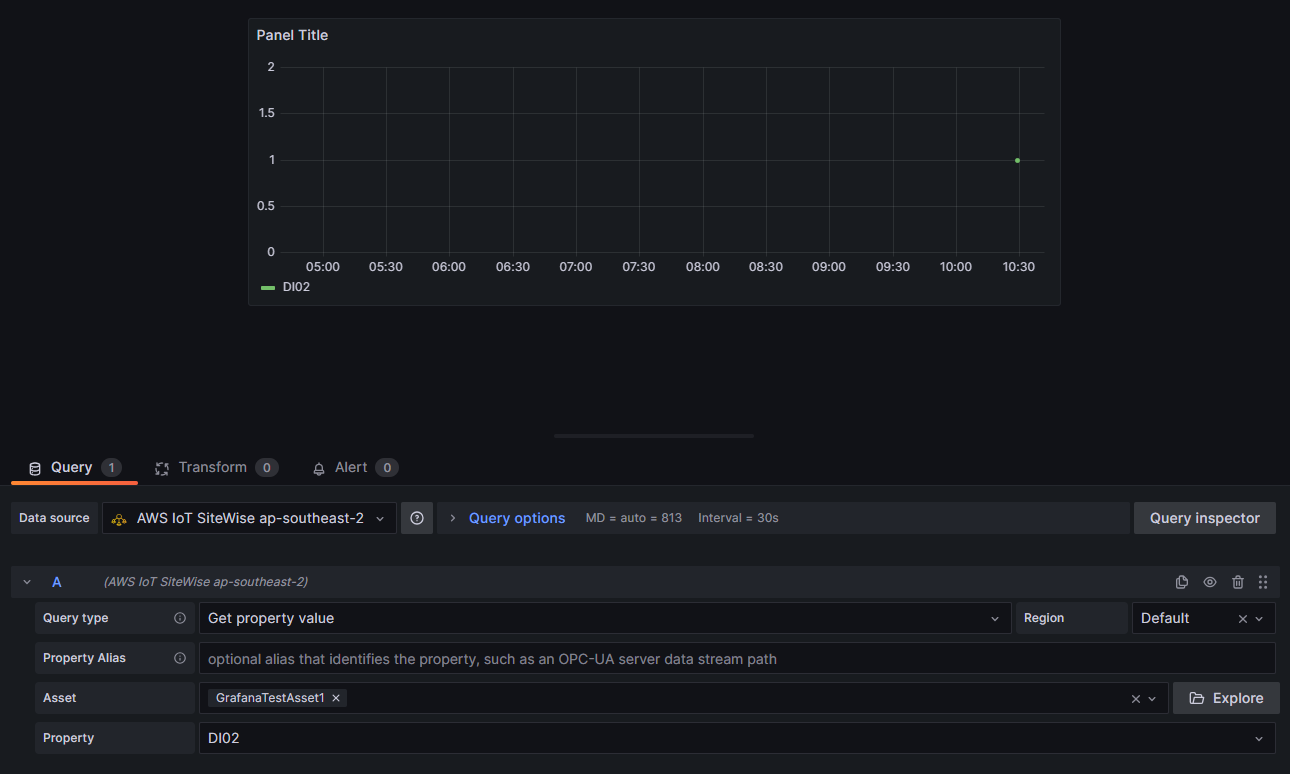Click the trash icon to delete query A

coord(1238,581)
